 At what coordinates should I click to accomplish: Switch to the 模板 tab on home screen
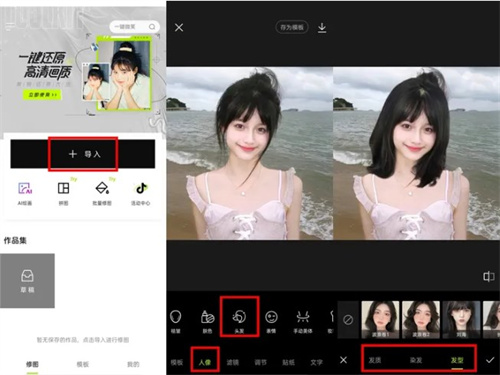(83, 364)
